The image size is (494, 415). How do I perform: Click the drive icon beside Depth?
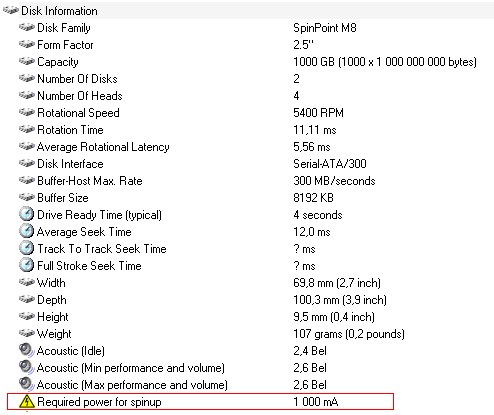27,299
